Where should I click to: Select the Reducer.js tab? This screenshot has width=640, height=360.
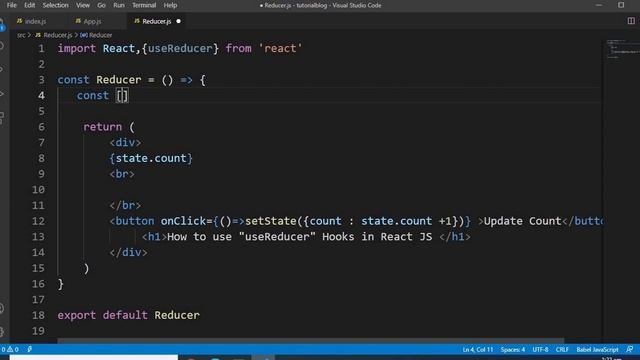coord(157,21)
